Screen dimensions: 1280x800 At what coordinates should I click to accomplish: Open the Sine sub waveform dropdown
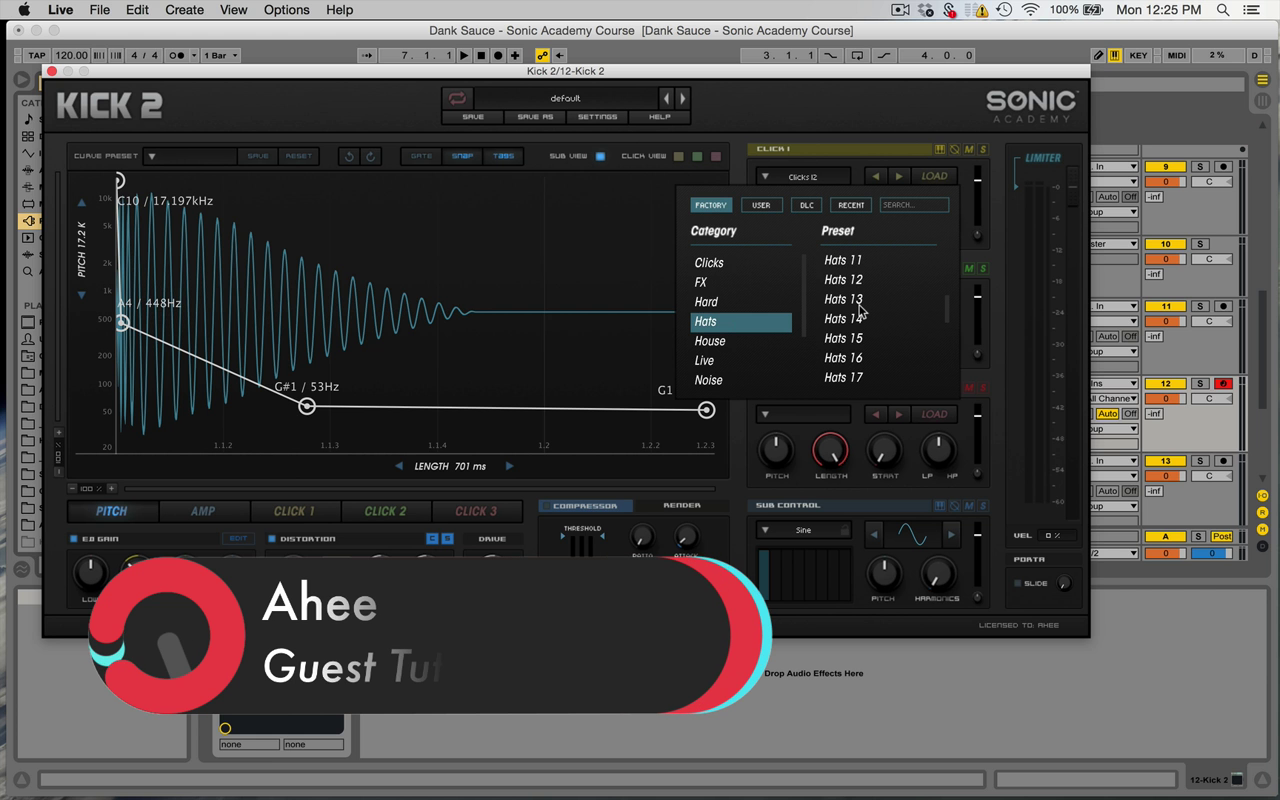pos(803,530)
